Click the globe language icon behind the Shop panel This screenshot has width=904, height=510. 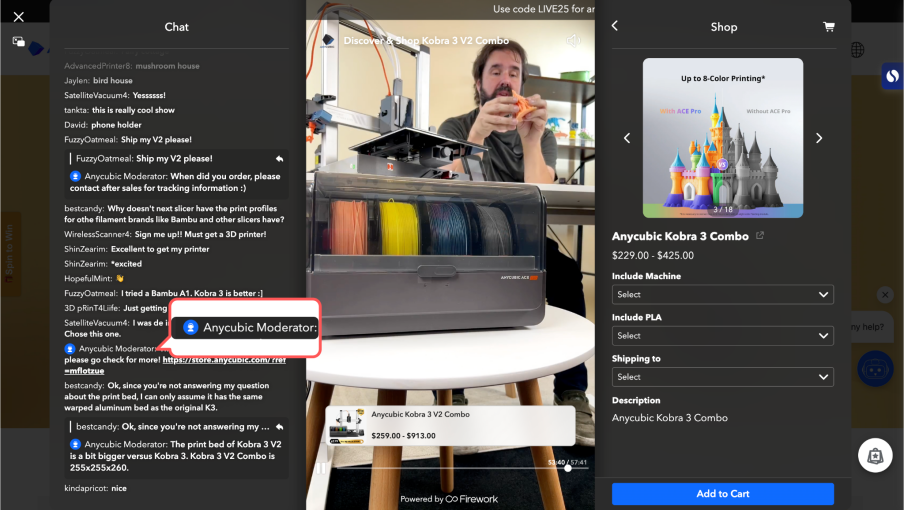coord(857,50)
